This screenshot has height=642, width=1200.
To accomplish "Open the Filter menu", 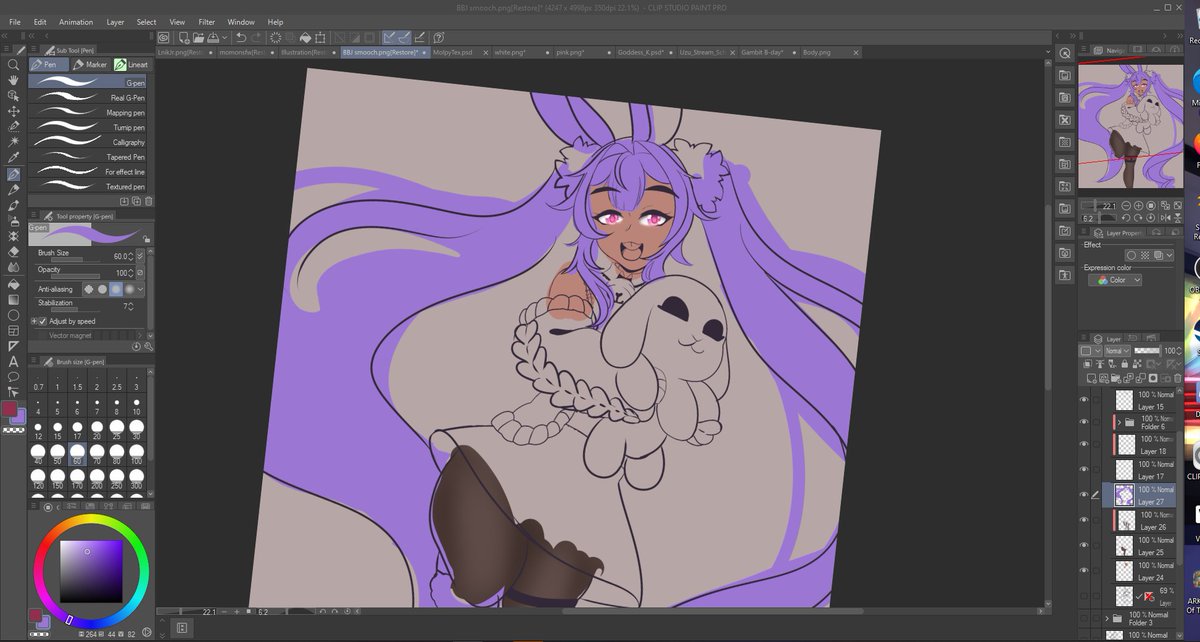I will (x=207, y=21).
